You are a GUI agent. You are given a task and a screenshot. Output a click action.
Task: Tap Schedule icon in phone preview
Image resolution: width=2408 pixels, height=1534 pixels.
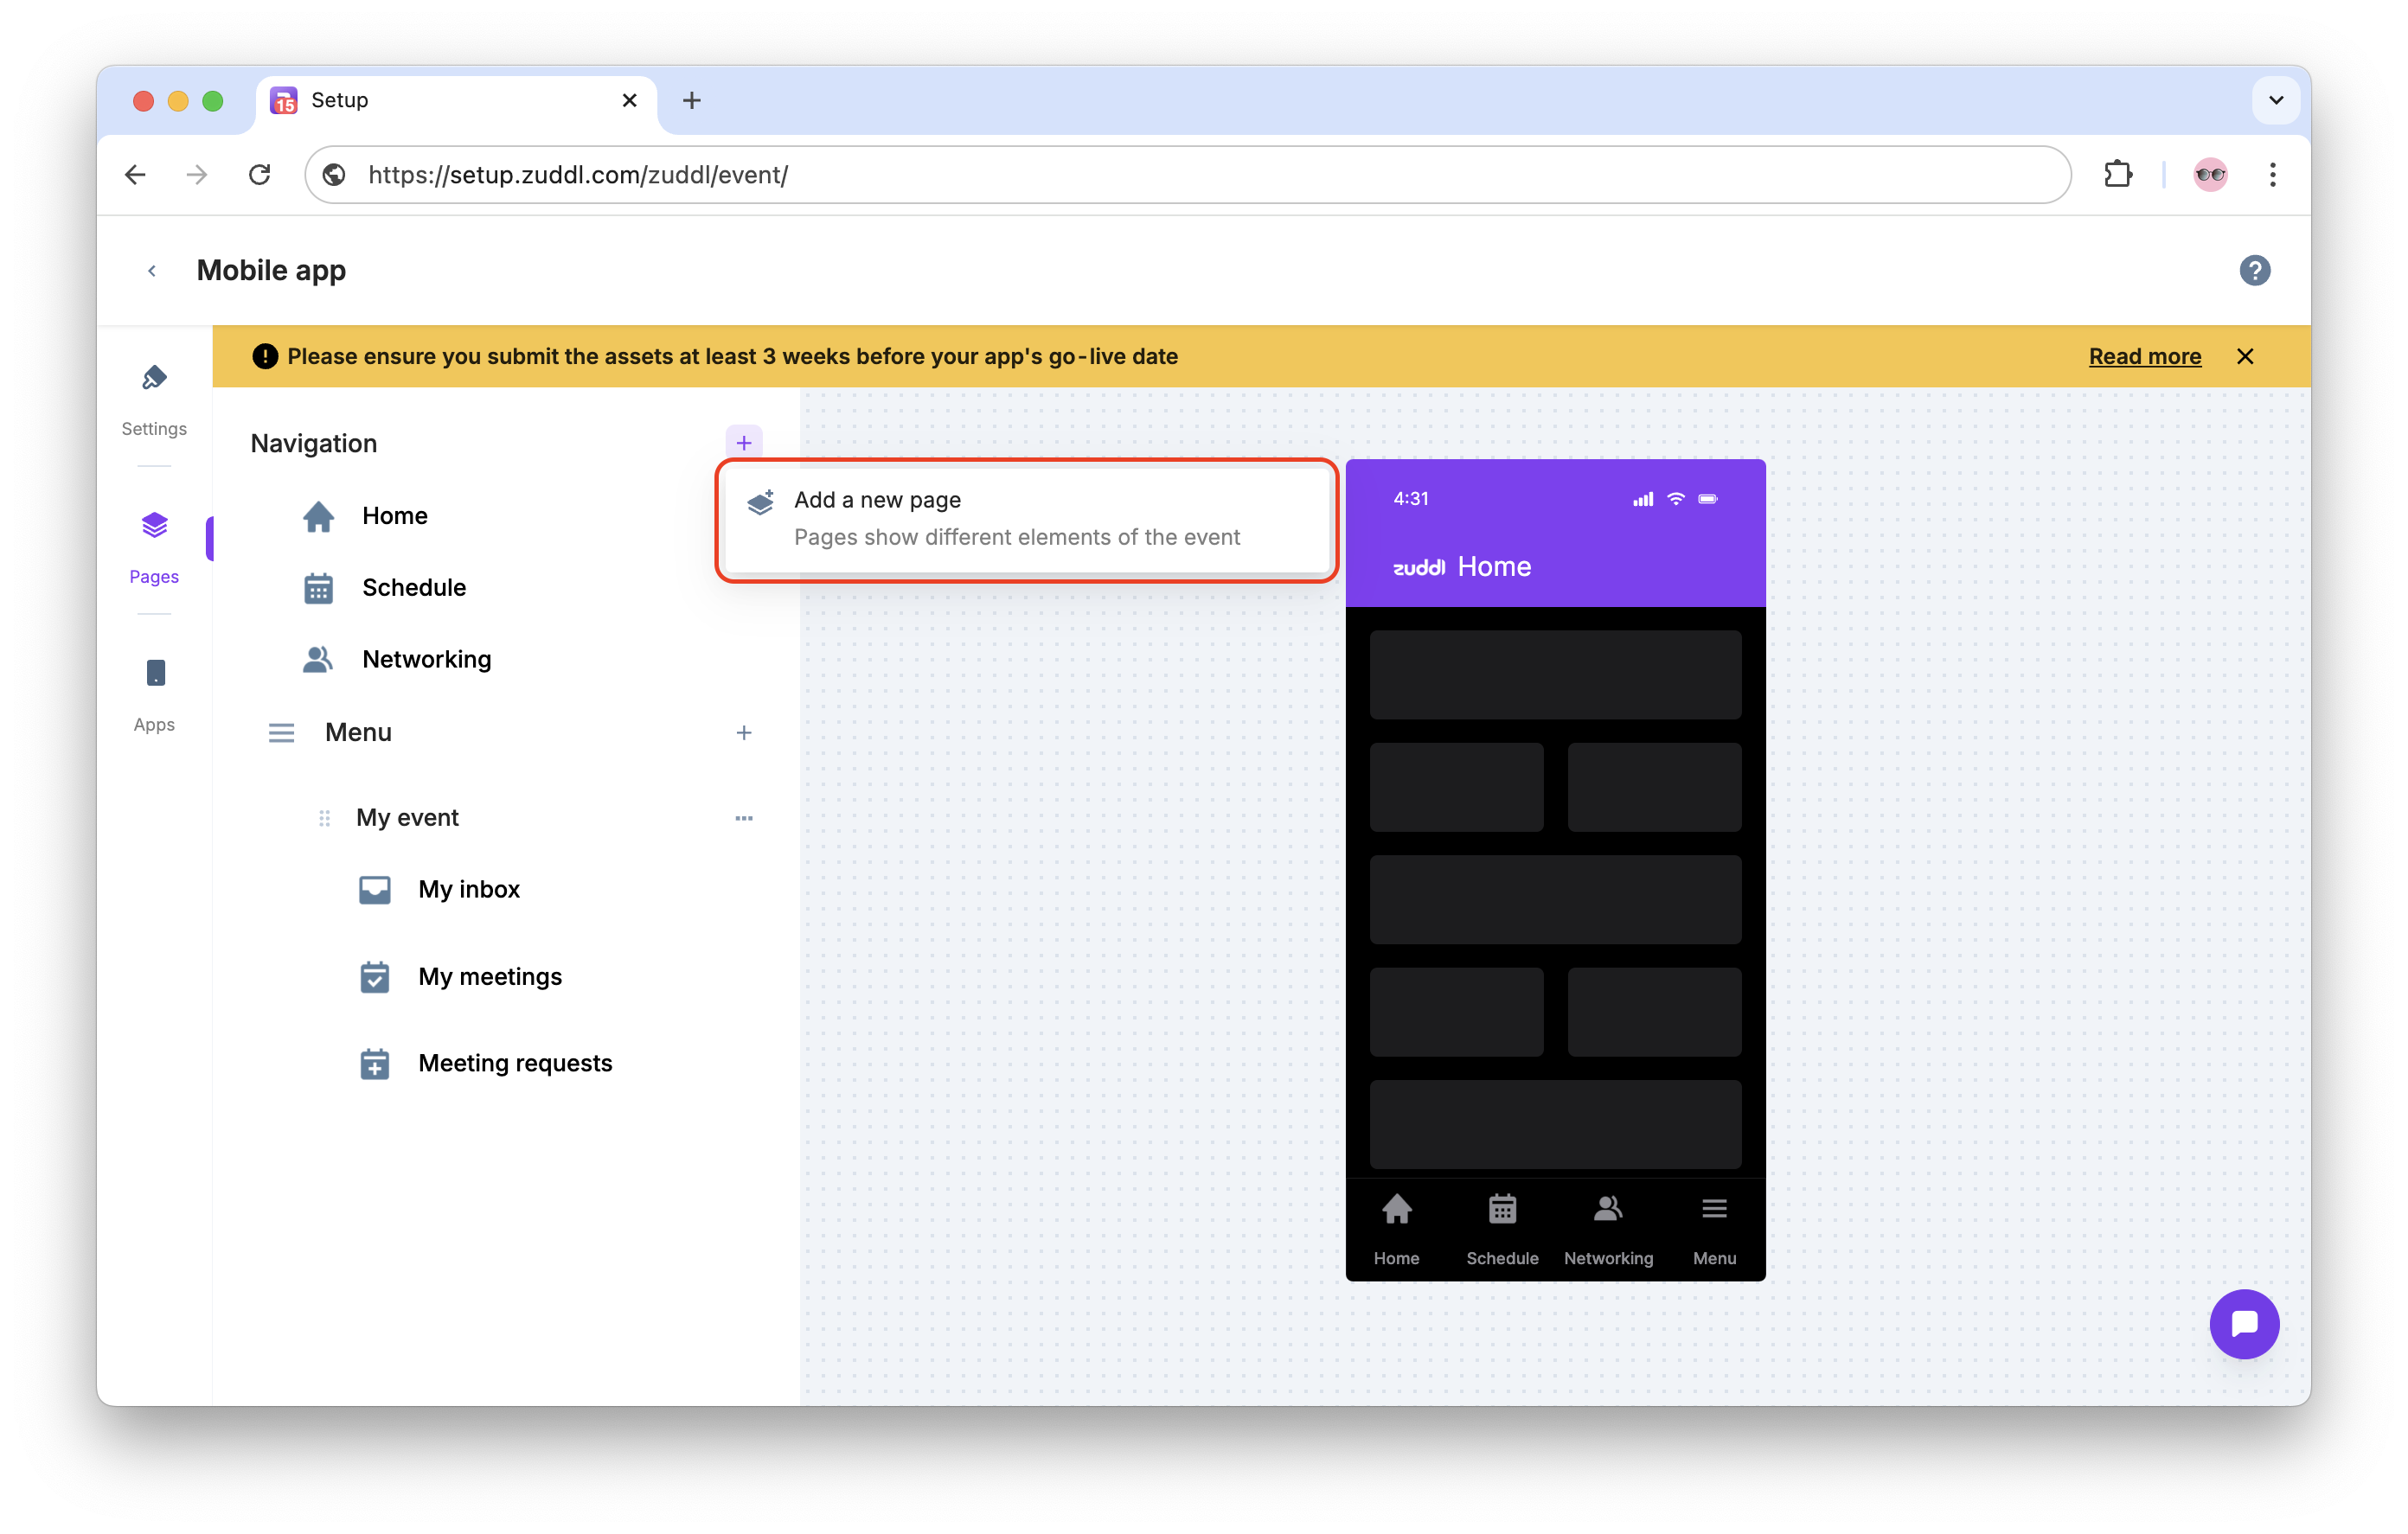(x=1502, y=1210)
